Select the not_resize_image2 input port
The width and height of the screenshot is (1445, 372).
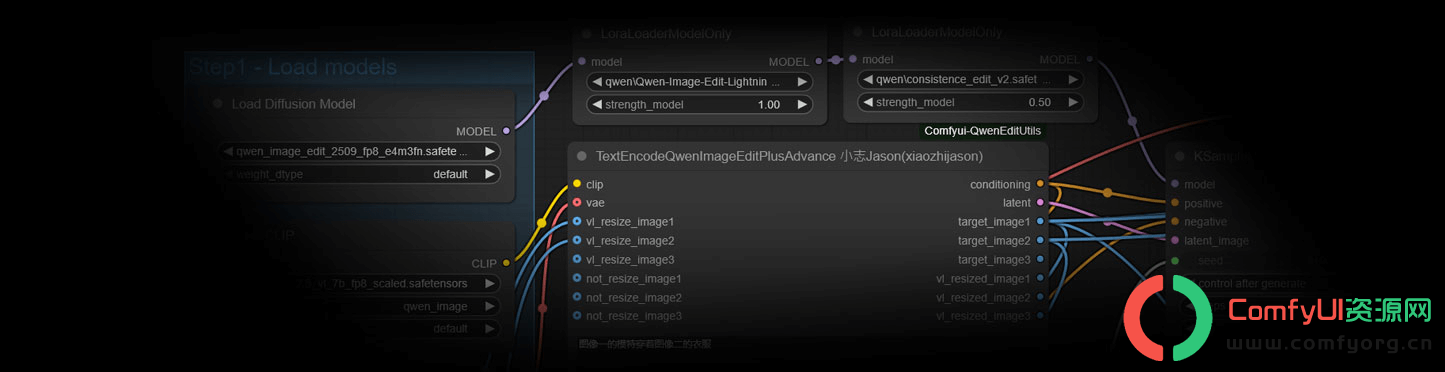(x=577, y=297)
